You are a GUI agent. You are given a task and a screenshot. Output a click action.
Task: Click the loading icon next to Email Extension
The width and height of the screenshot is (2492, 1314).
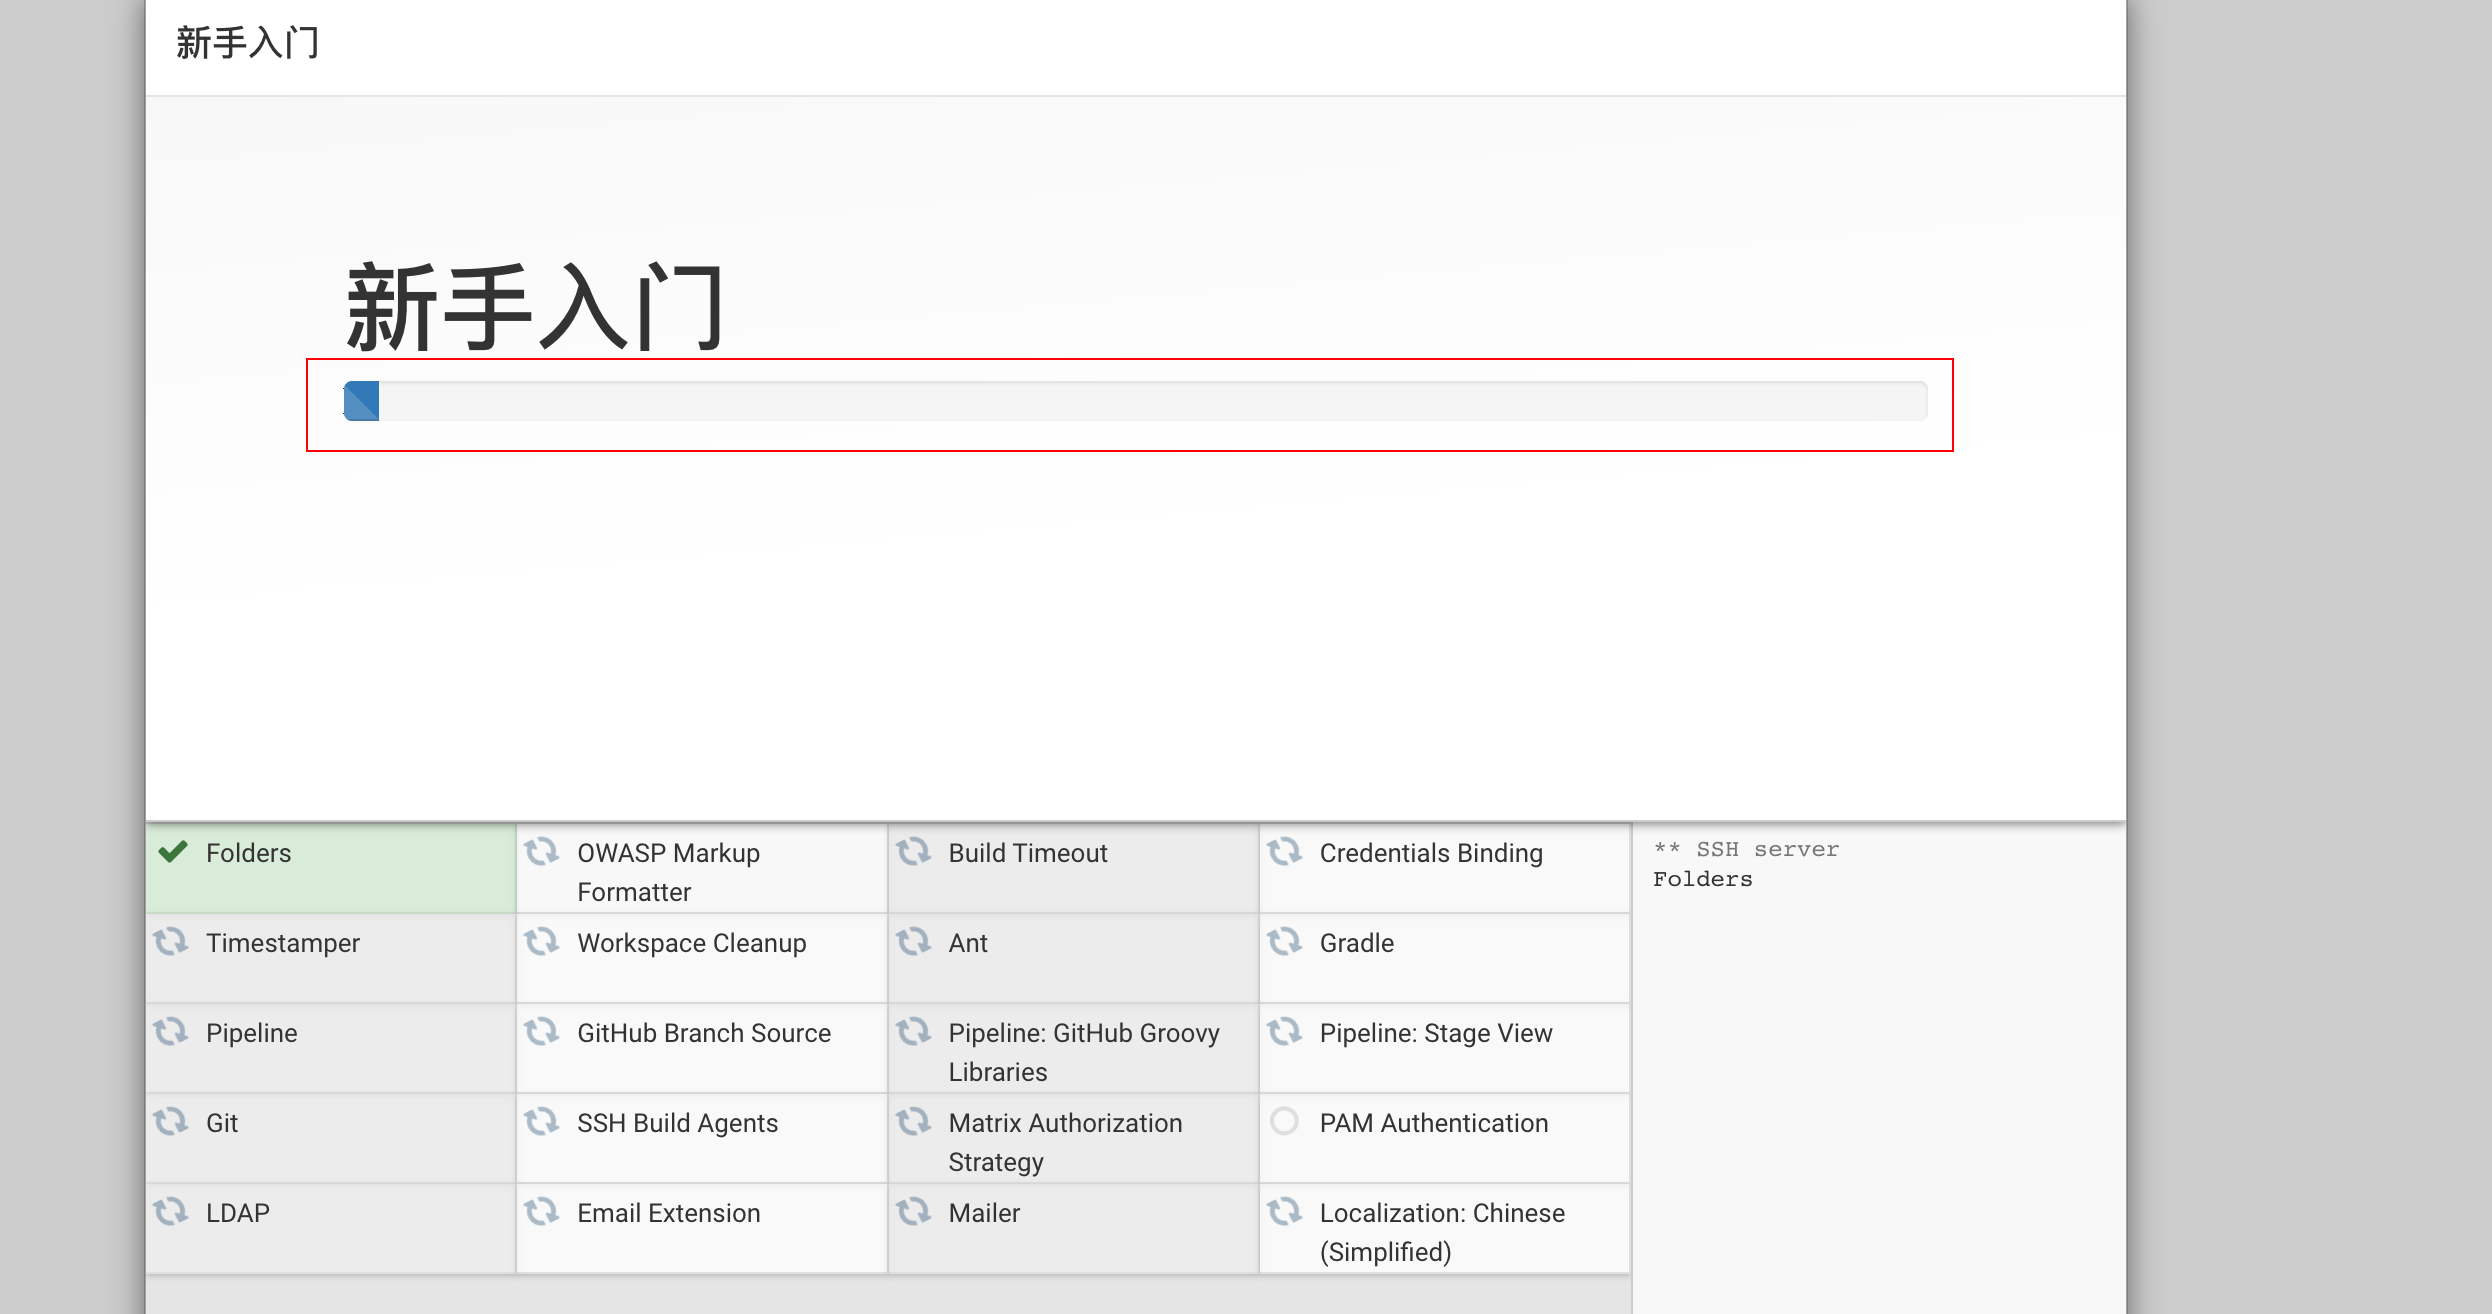coord(543,1212)
